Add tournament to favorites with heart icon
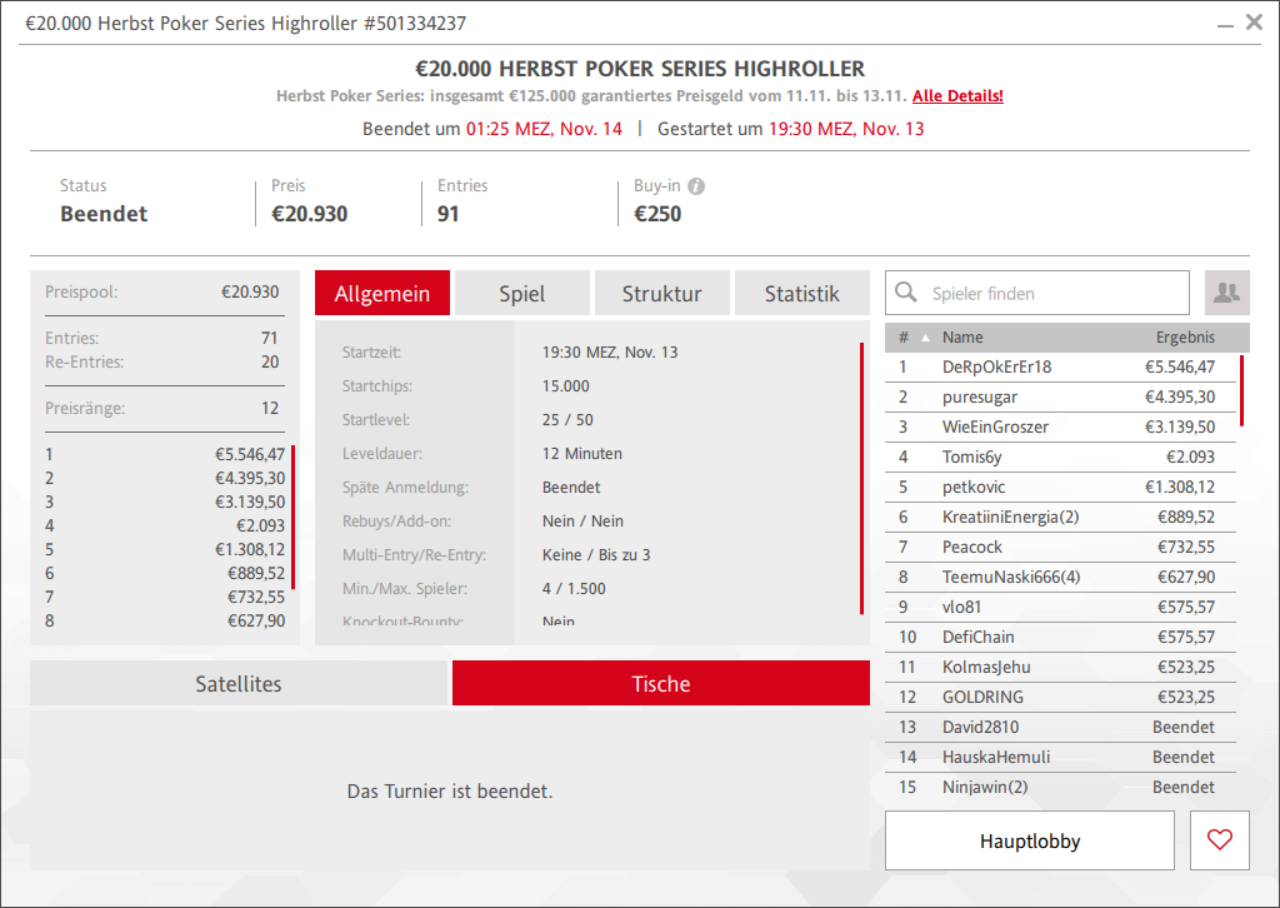Screen dimensions: 1280x908 tap(1219, 840)
